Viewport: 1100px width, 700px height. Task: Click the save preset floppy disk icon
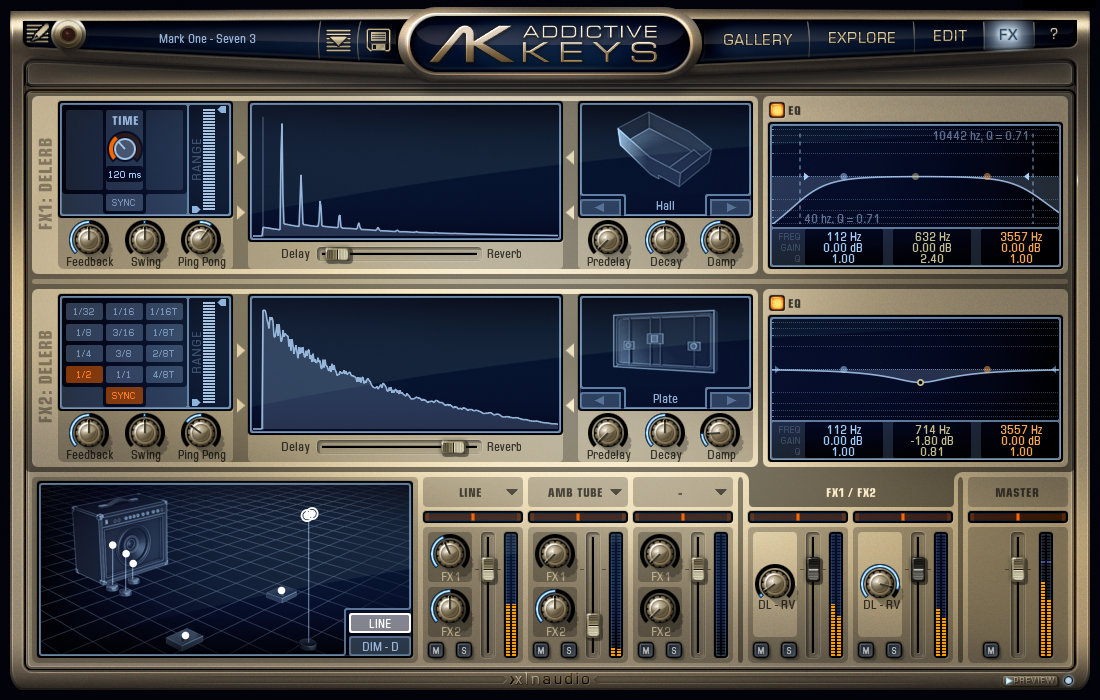pos(378,40)
